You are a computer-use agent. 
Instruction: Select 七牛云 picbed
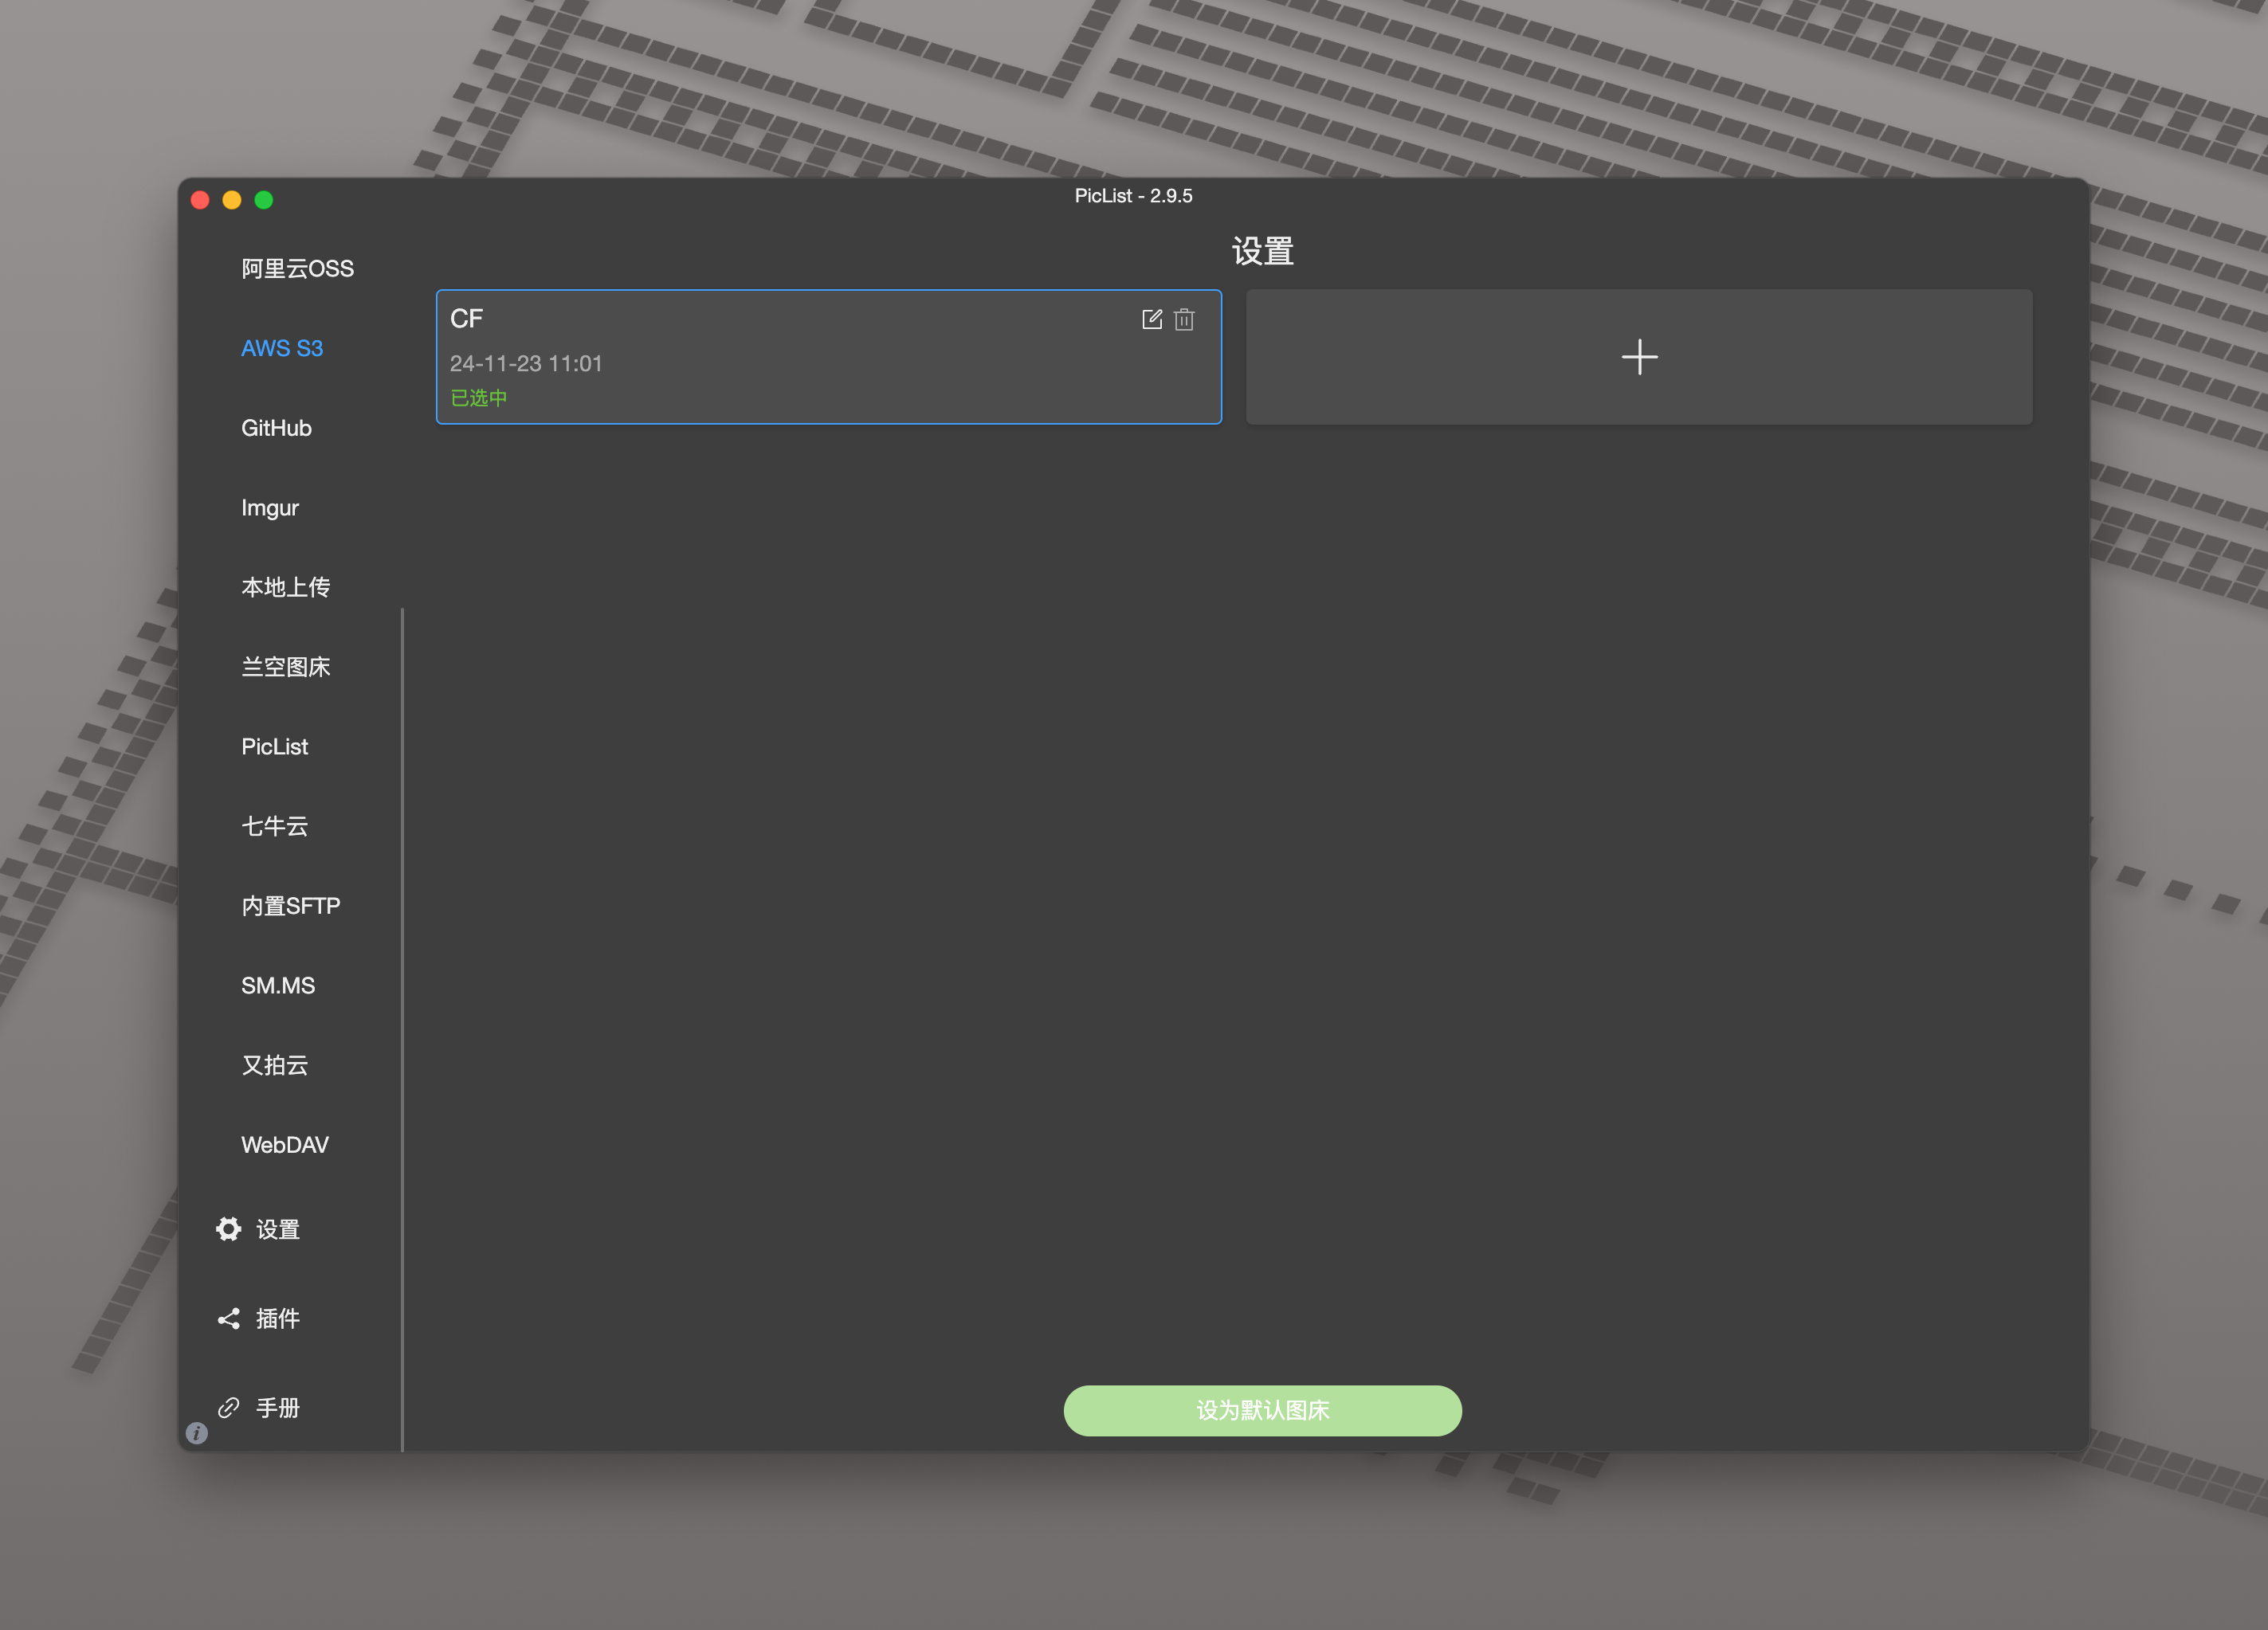275,826
